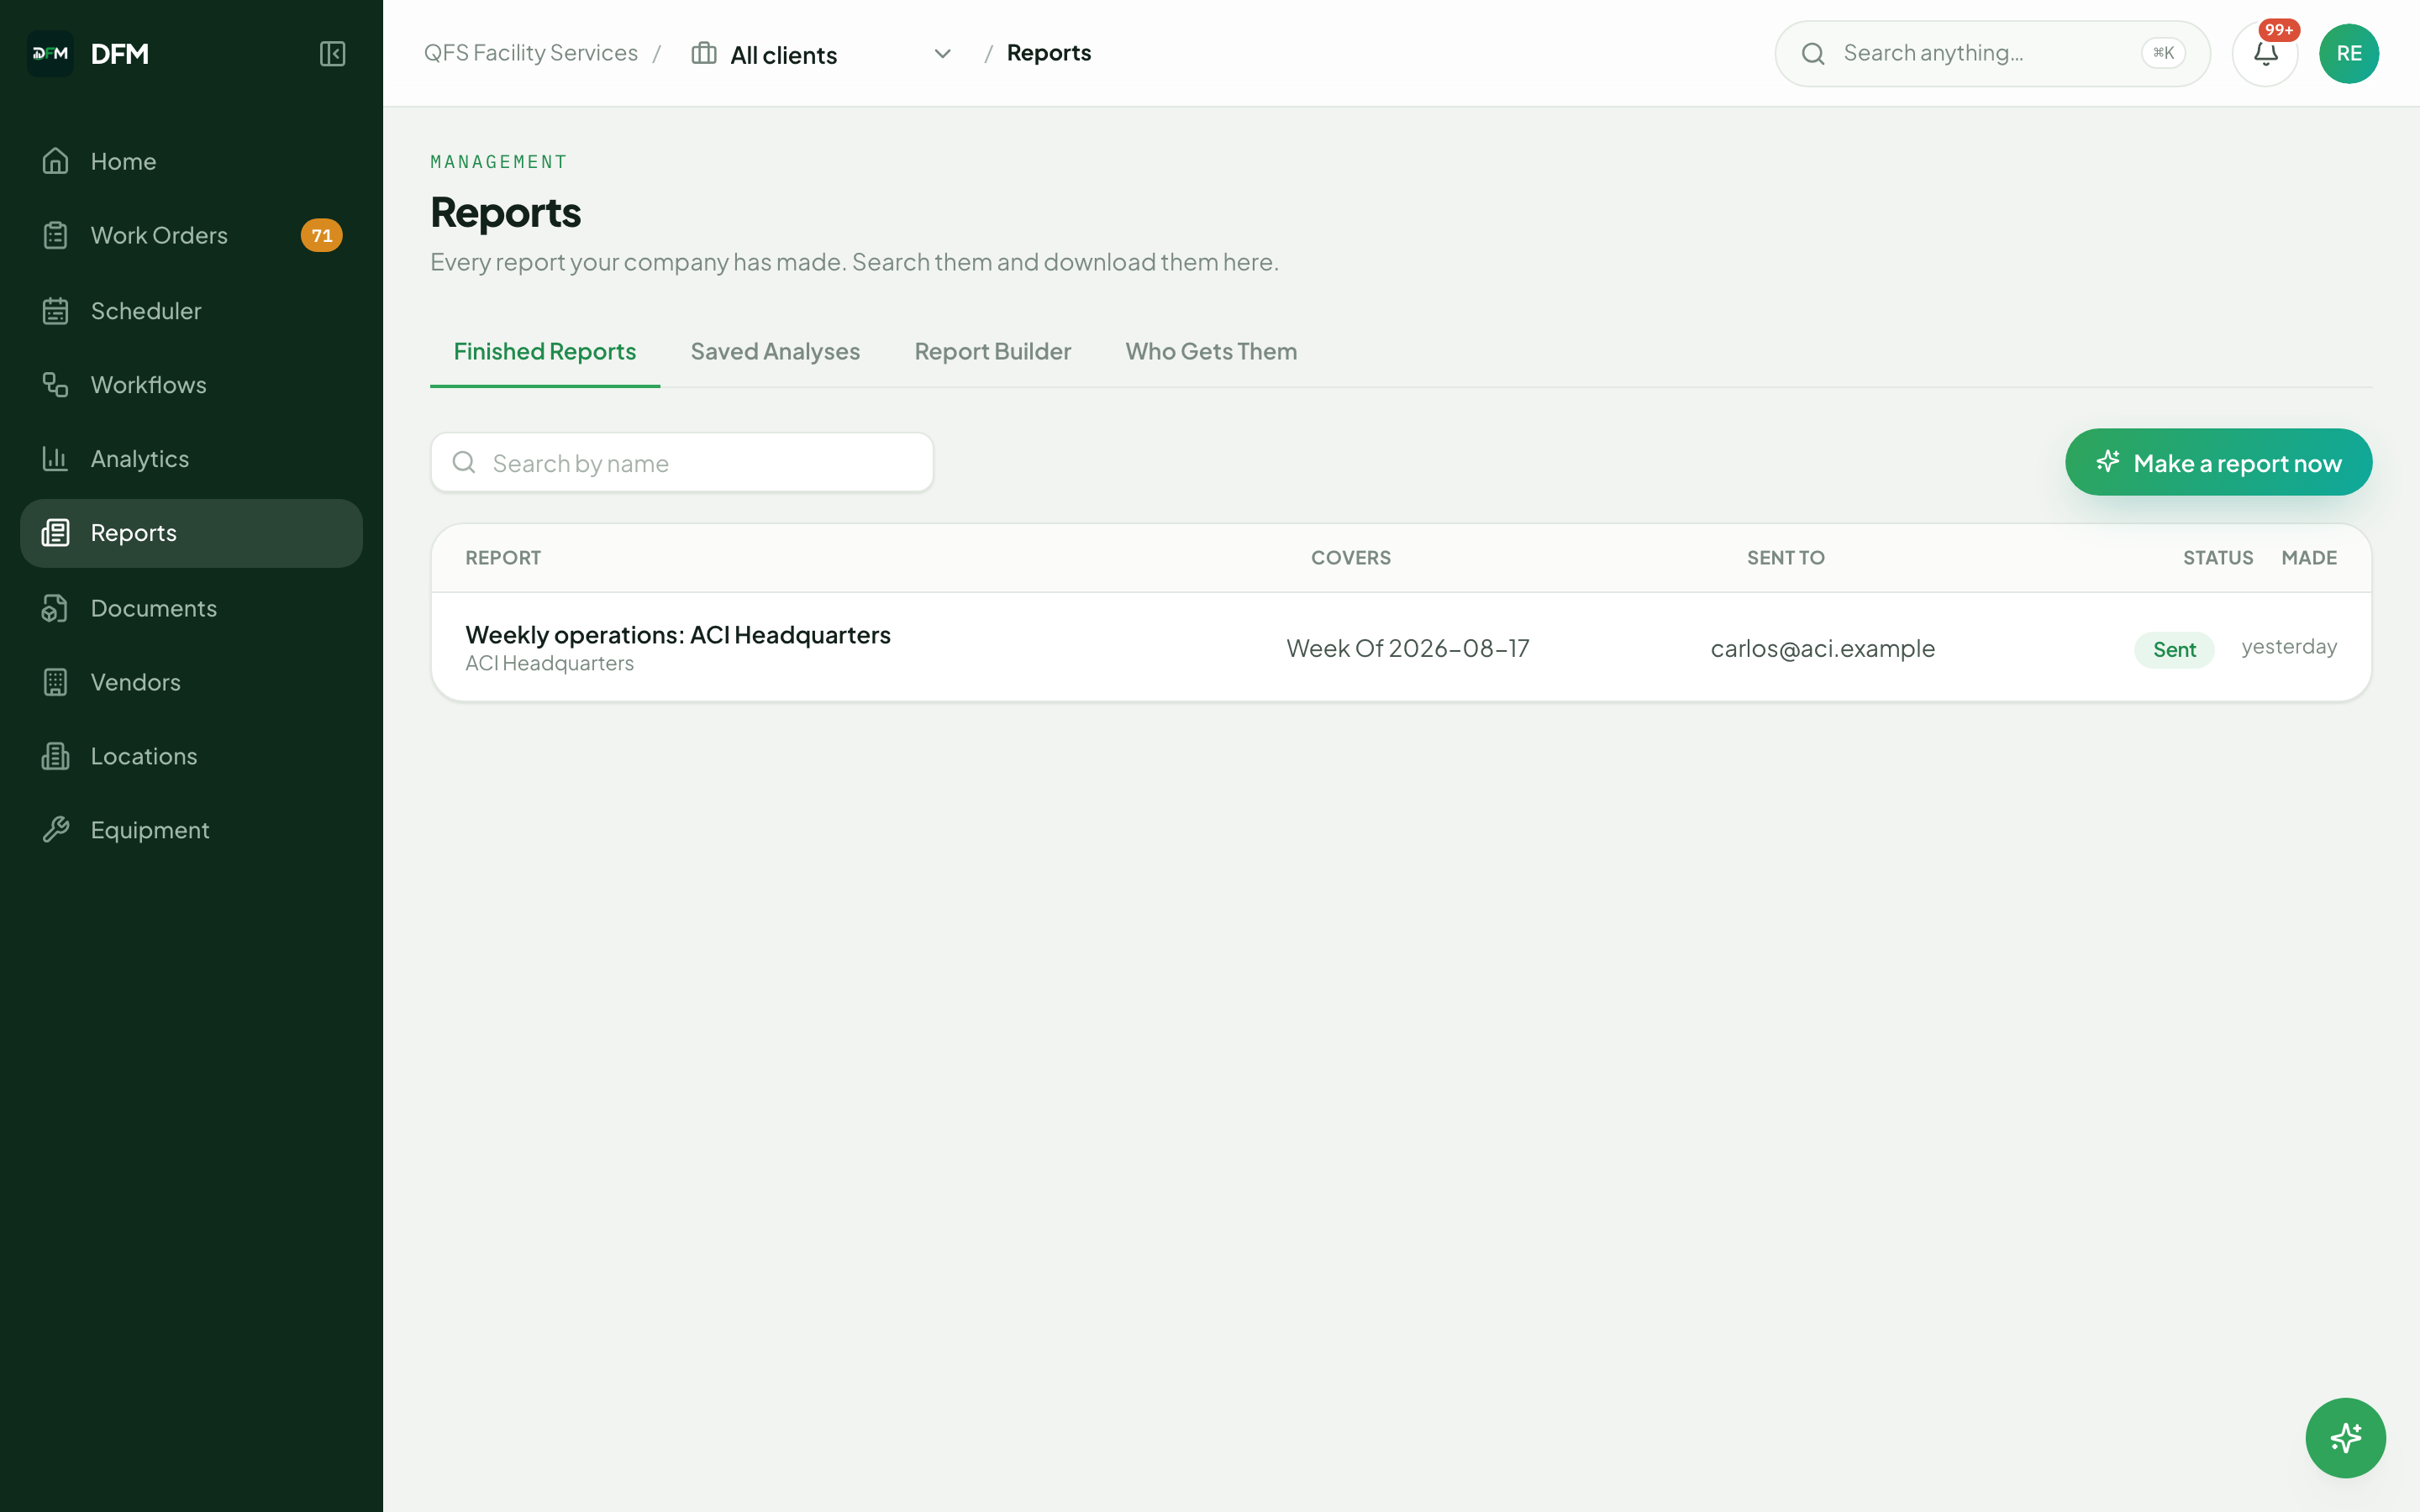Click the Make a report now button
The height and width of the screenshot is (1512, 2420).
click(x=2218, y=462)
